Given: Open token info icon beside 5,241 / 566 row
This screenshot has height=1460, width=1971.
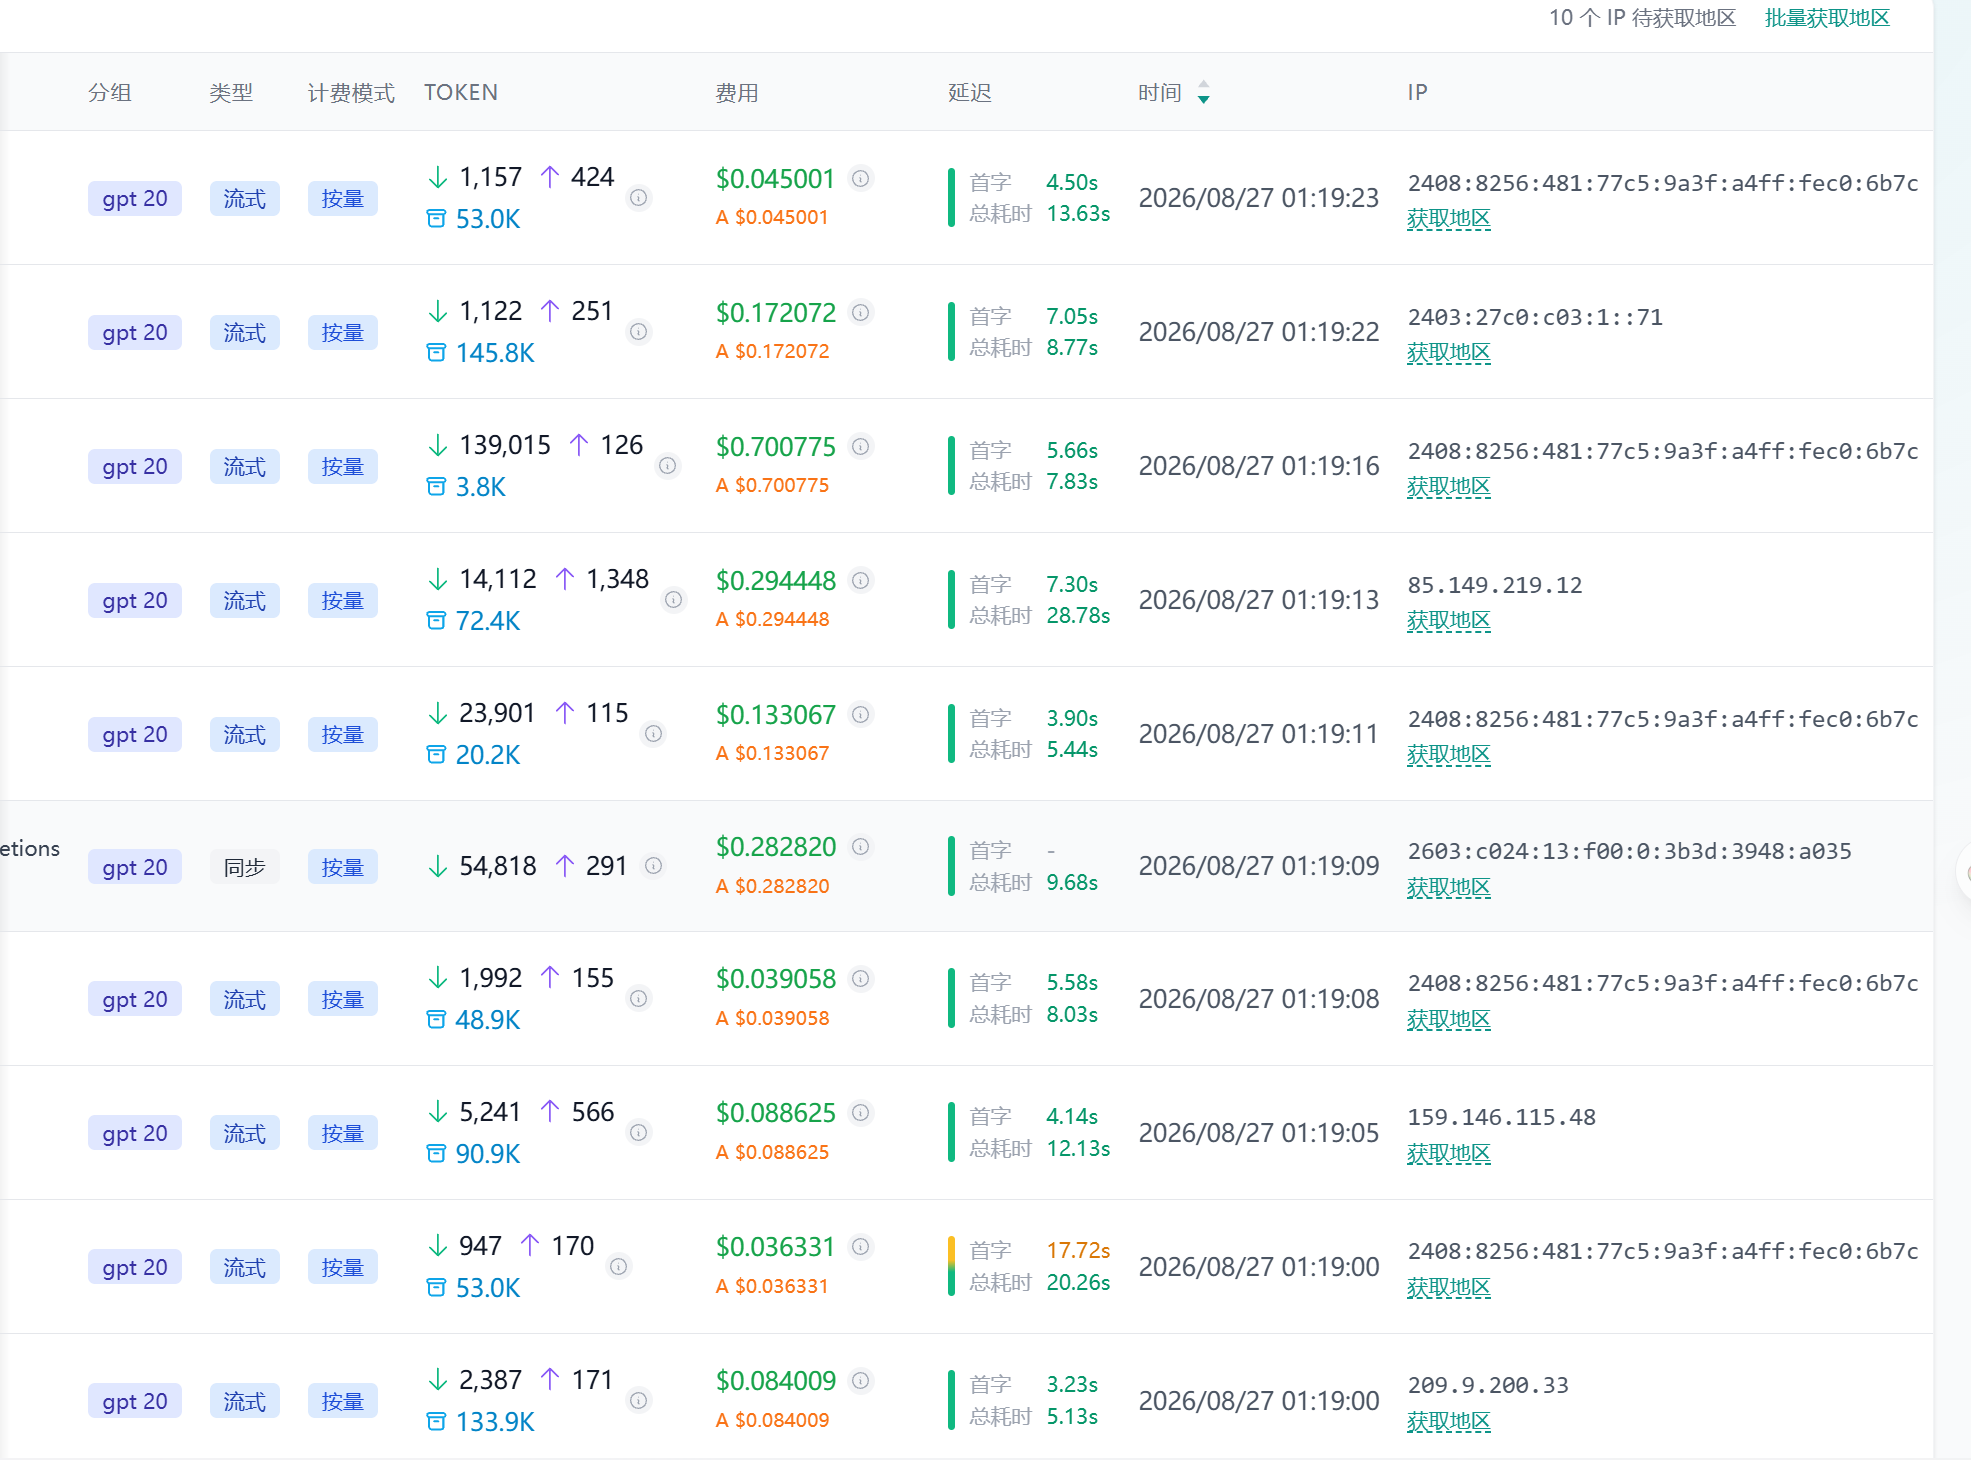Looking at the screenshot, I should point(638,1133).
